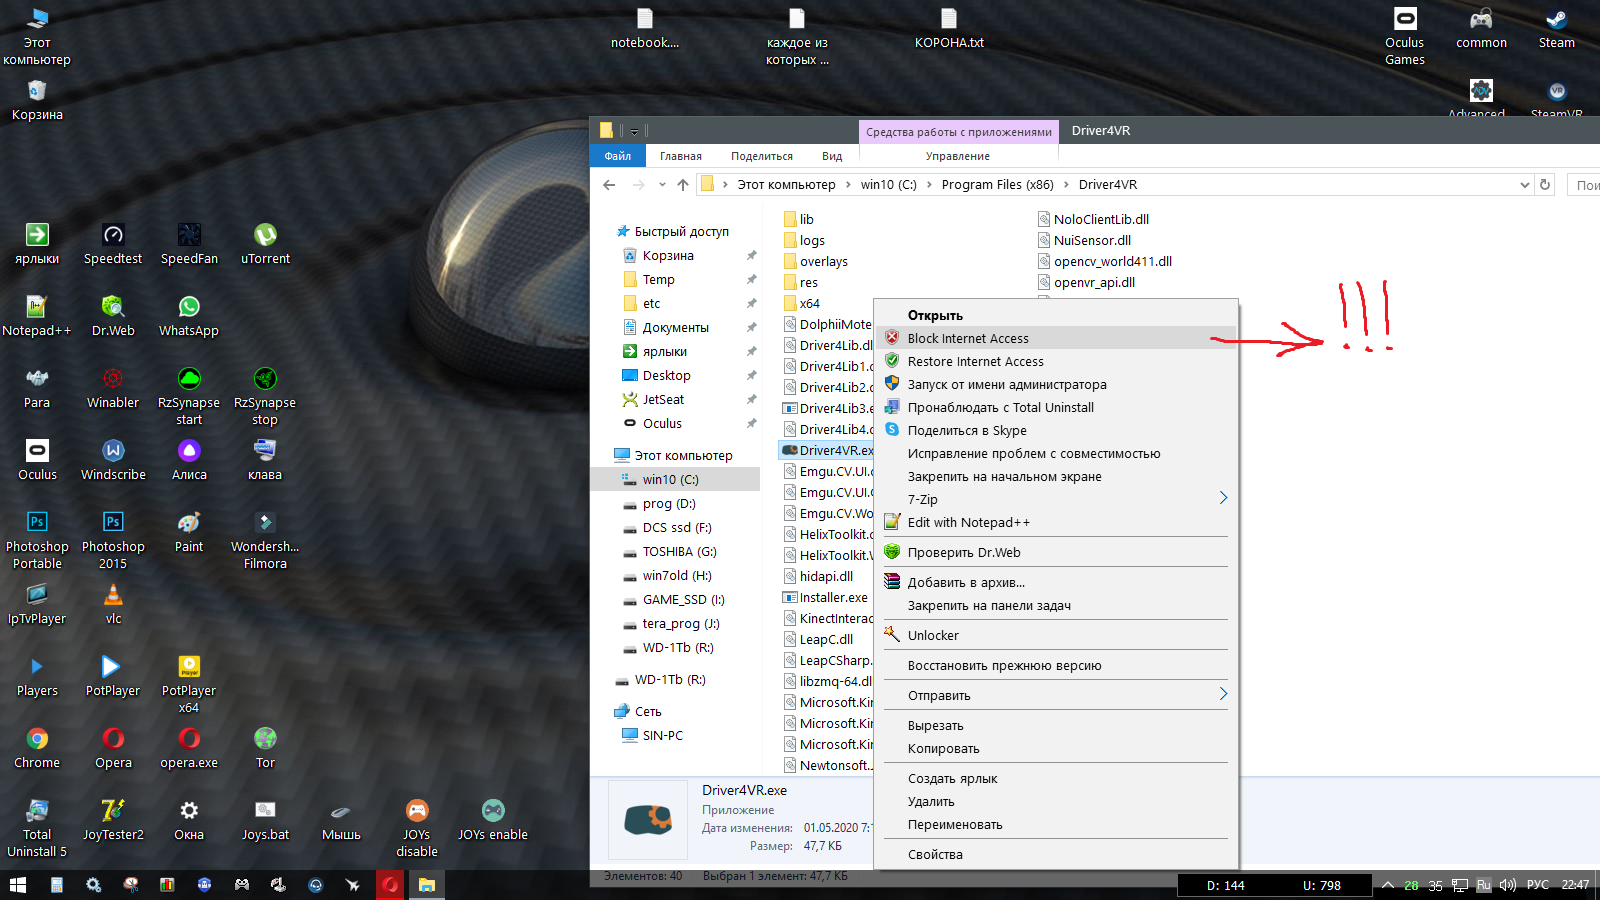Click Свойства at menu bottom
This screenshot has height=900, width=1600.
(x=1056, y=854)
